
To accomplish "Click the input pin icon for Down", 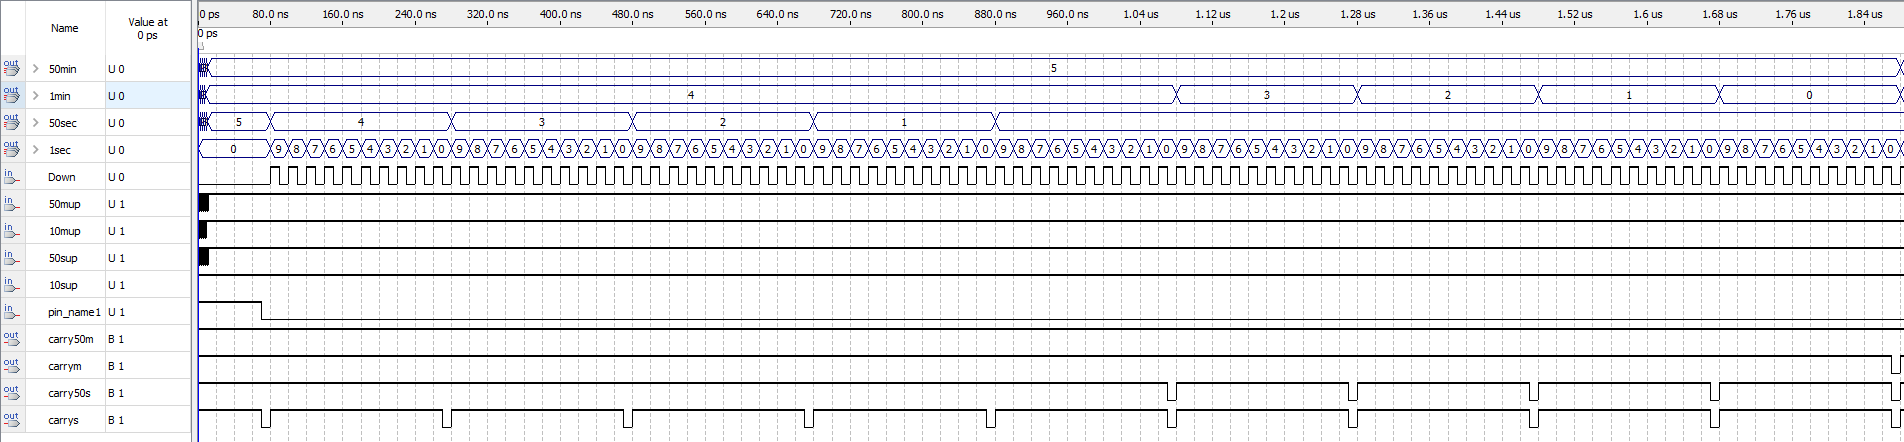I will tap(11, 176).
